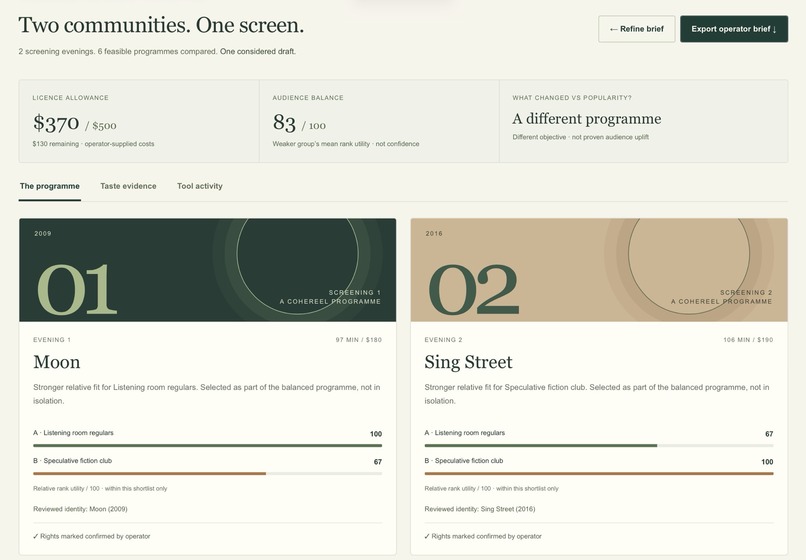The height and width of the screenshot is (560, 806).
Task: Click the tan 02 screening poster
Action: tap(599, 270)
